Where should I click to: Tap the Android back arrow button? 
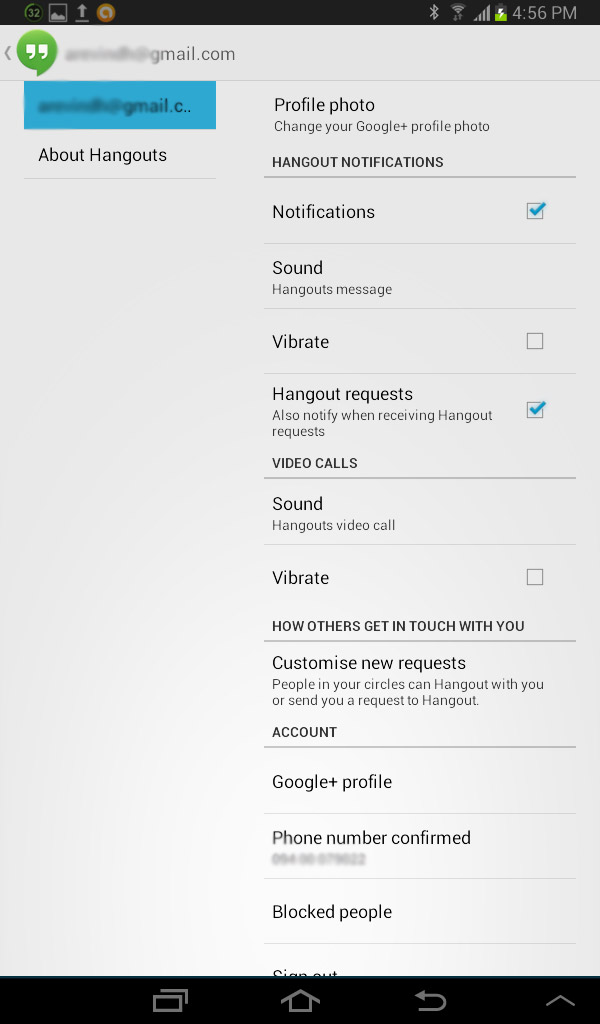(430, 1000)
